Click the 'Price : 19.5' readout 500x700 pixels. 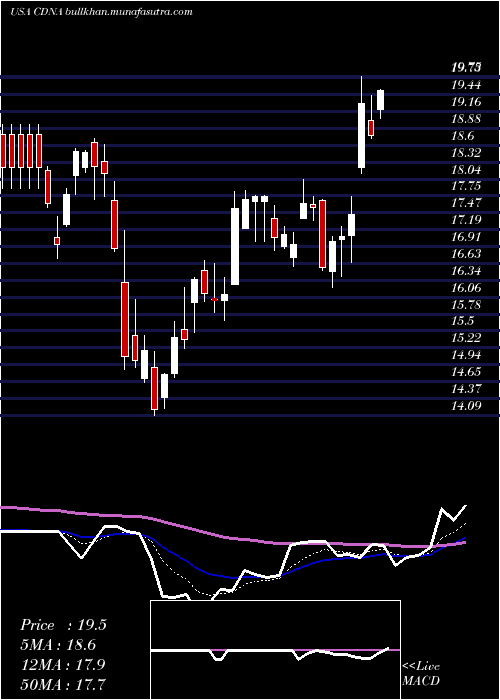coord(63,625)
